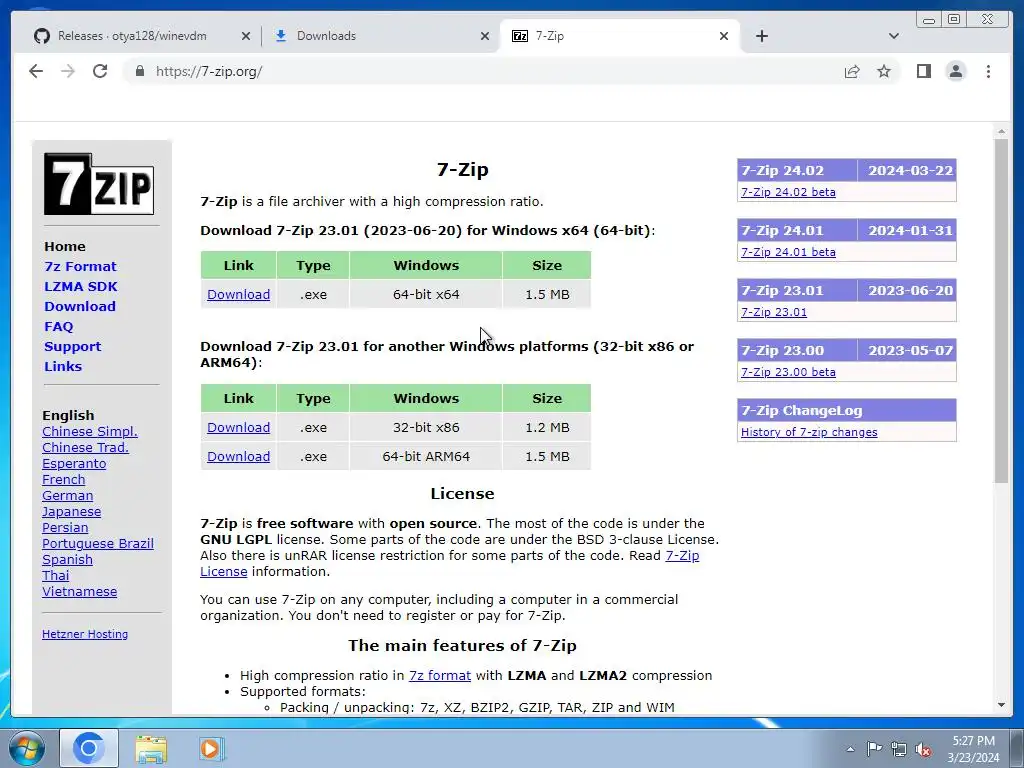
Task: Open the taskbar clock showing 5:27 PM
Action: pyautogui.click(x=973, y=749)
